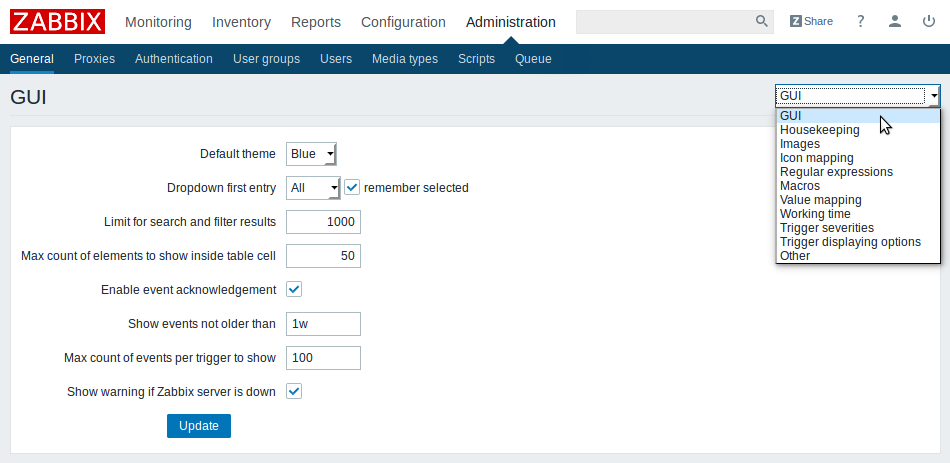Disable event acknowledgement checkbox
950x463 pixels.
pyautogui.click(x=294, y=290)
